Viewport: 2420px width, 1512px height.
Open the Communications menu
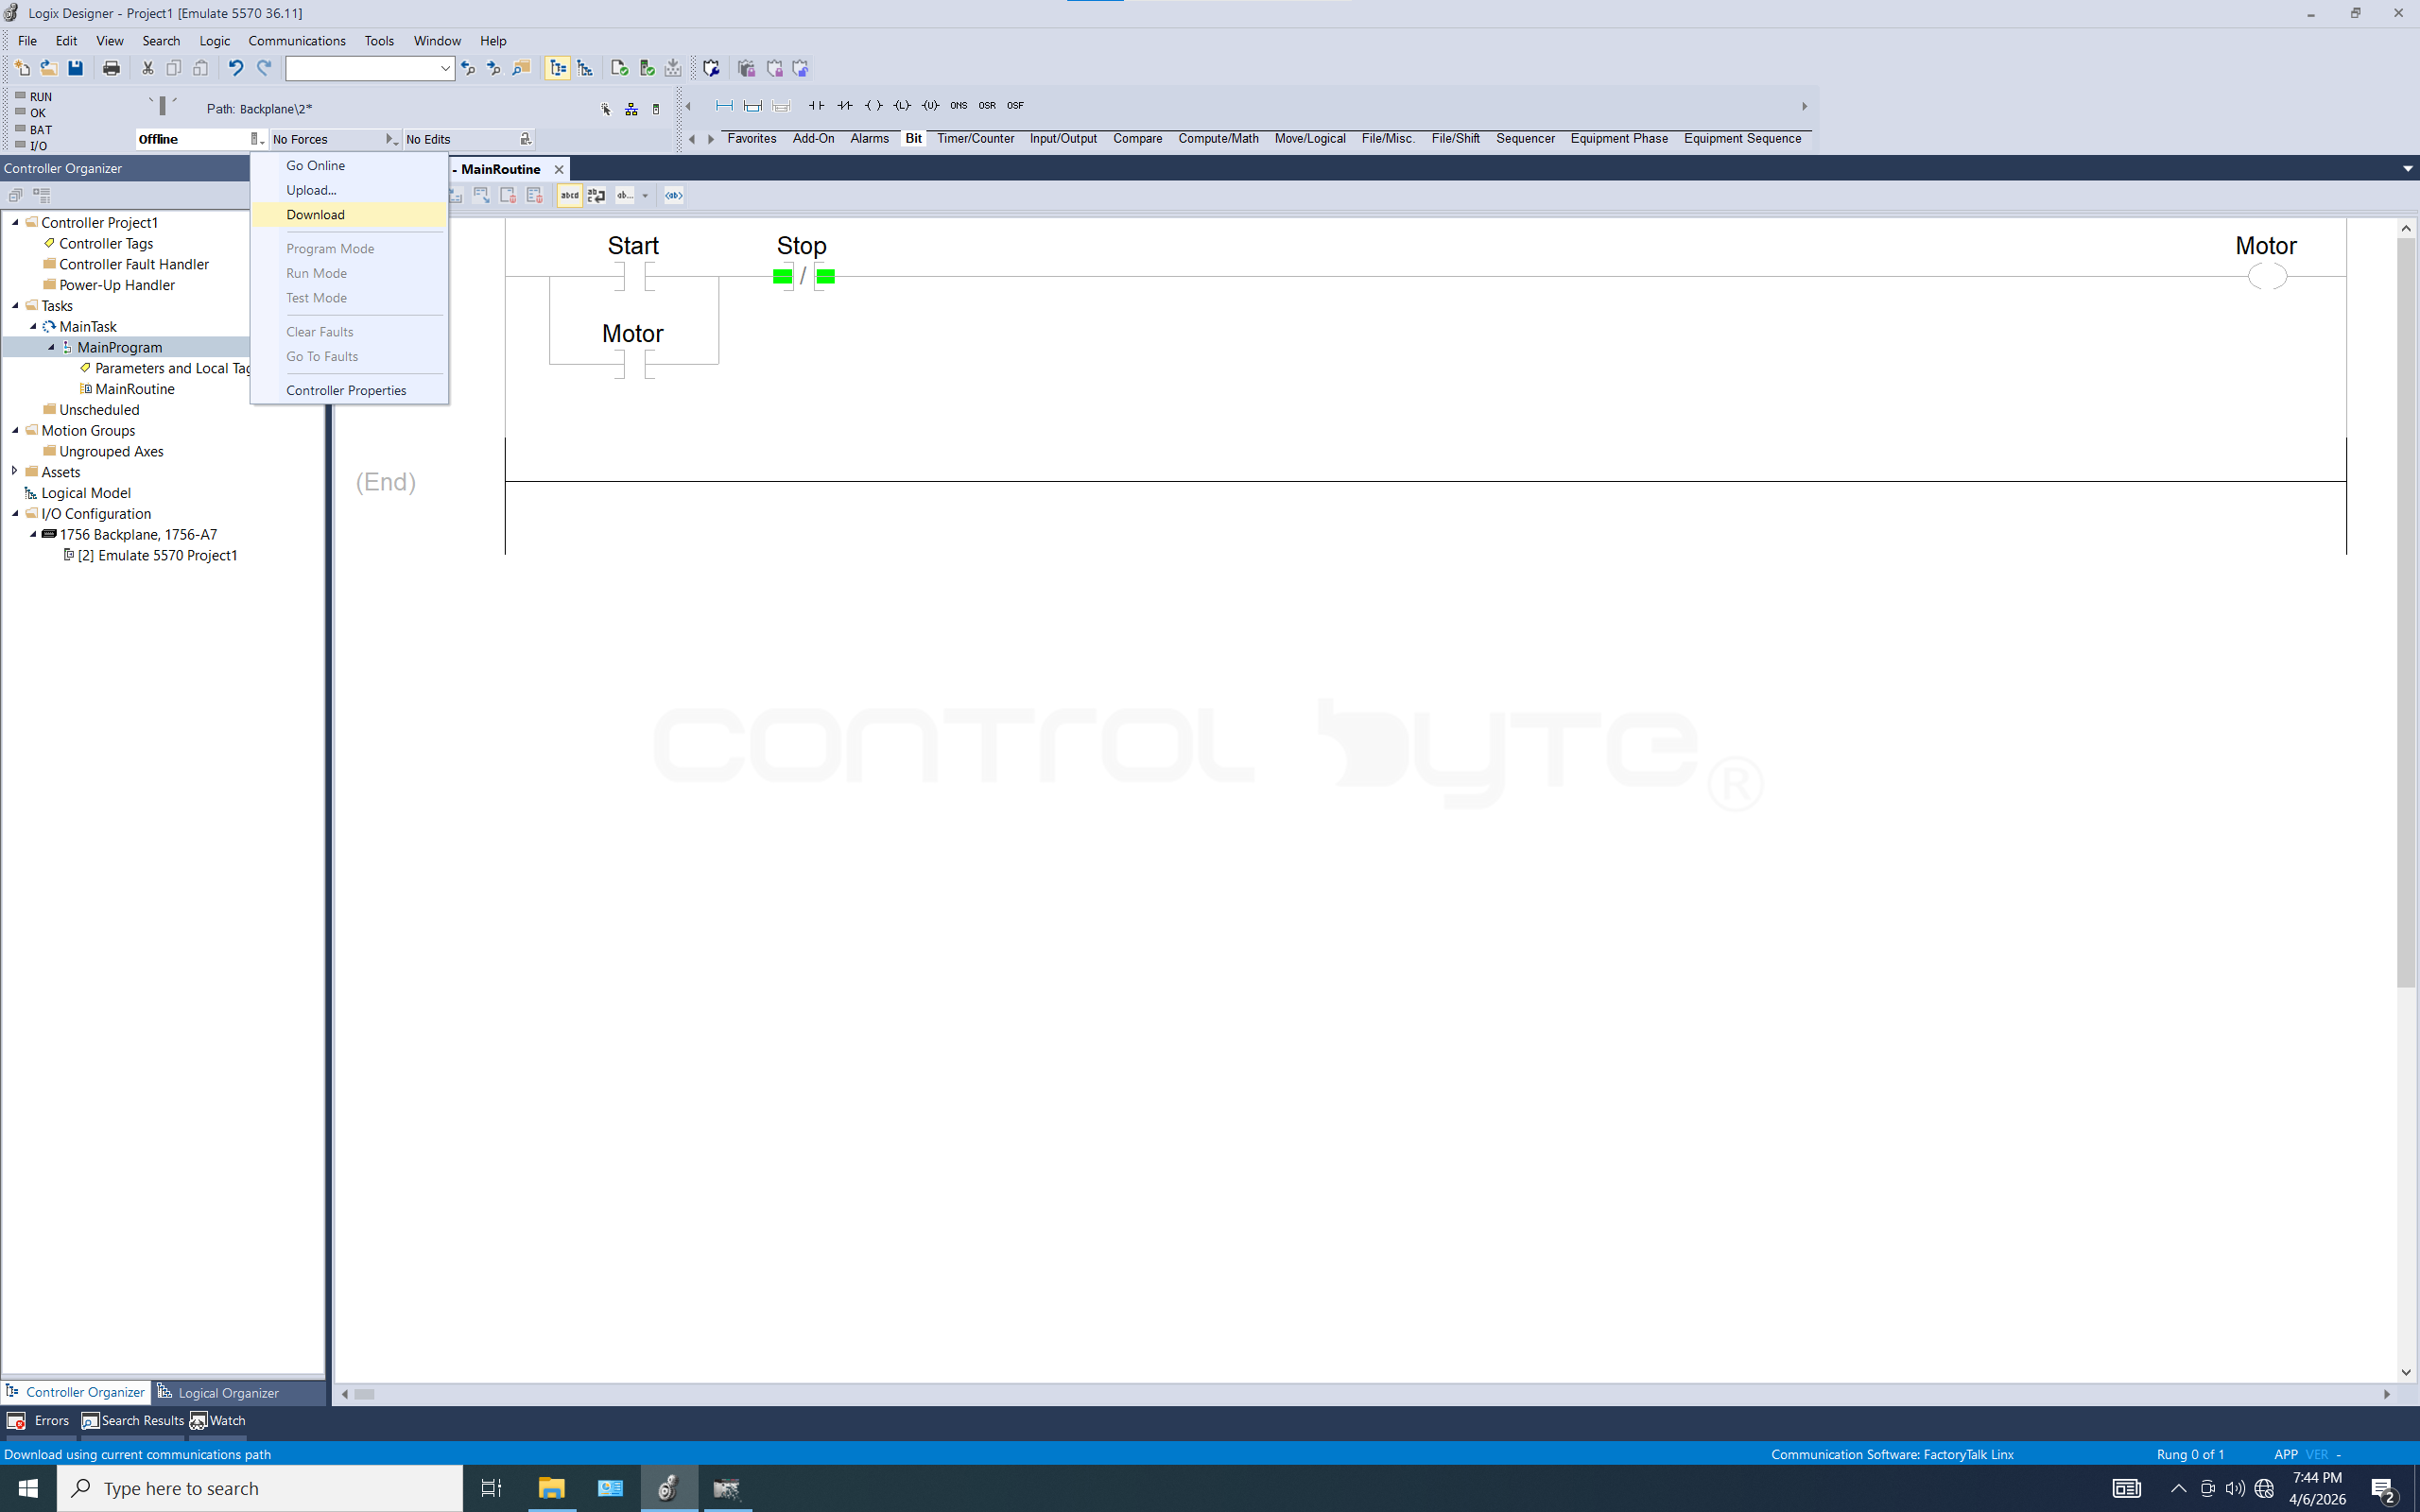[x=297, y=41]
